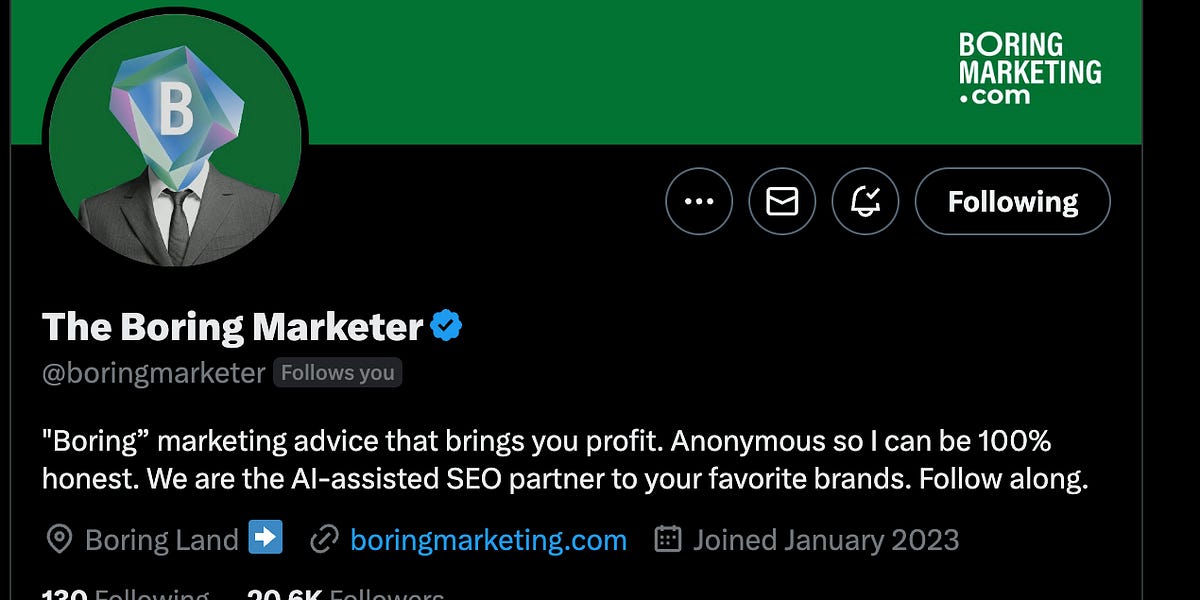Image resolution: width=1200 pixels, height=600 pixels.
Task: Send a direct message via envelope icon
Action: (x=782, y=201)
